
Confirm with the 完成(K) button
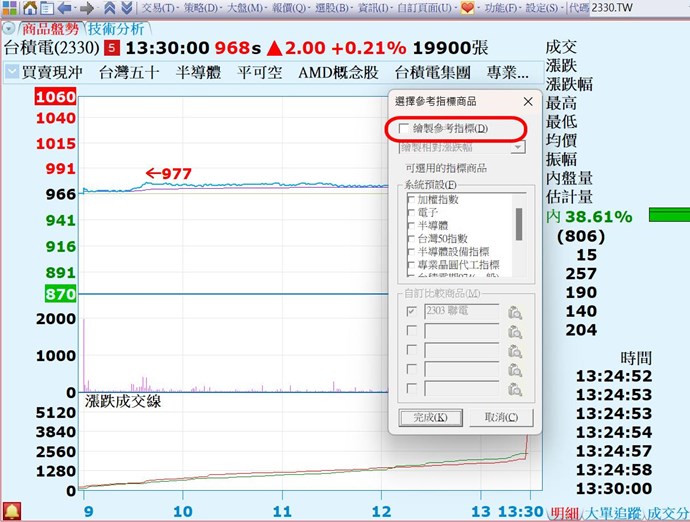coord(430,417)
